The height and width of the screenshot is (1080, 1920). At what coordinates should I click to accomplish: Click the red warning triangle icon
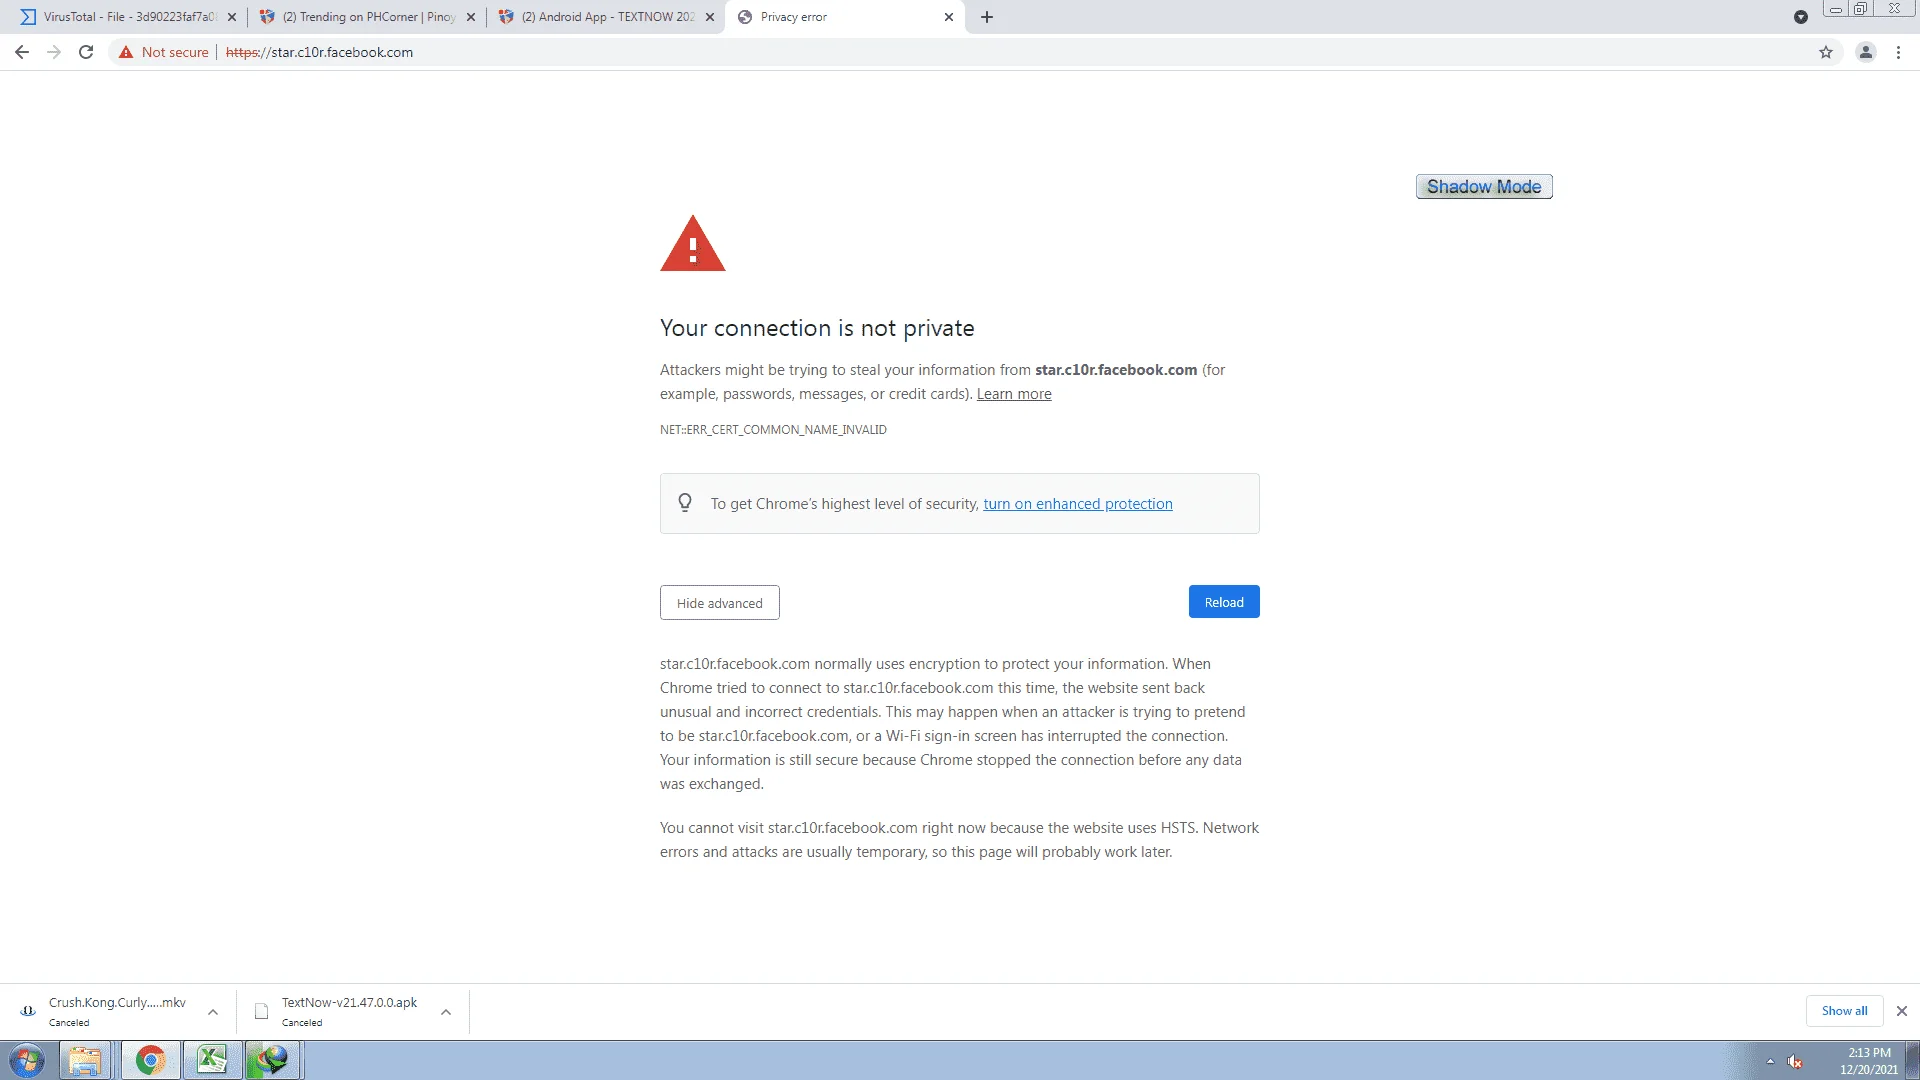point(693,243)
